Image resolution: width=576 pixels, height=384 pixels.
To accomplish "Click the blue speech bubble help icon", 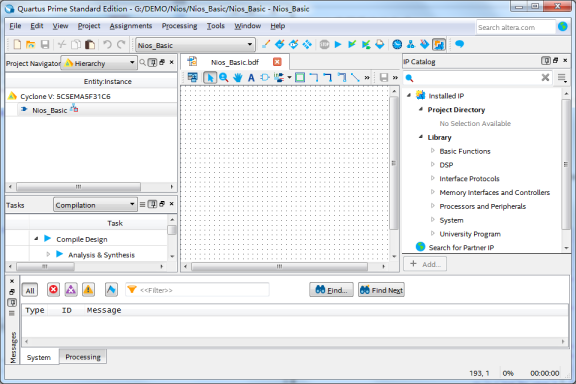I will click(459, 44).
